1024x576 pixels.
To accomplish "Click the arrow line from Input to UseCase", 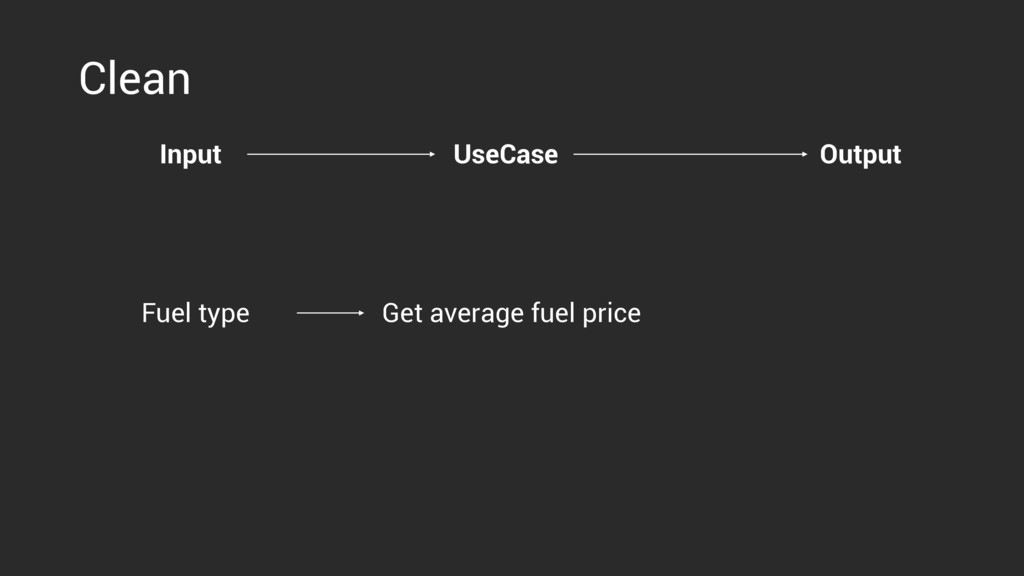I will coord(341,154).
